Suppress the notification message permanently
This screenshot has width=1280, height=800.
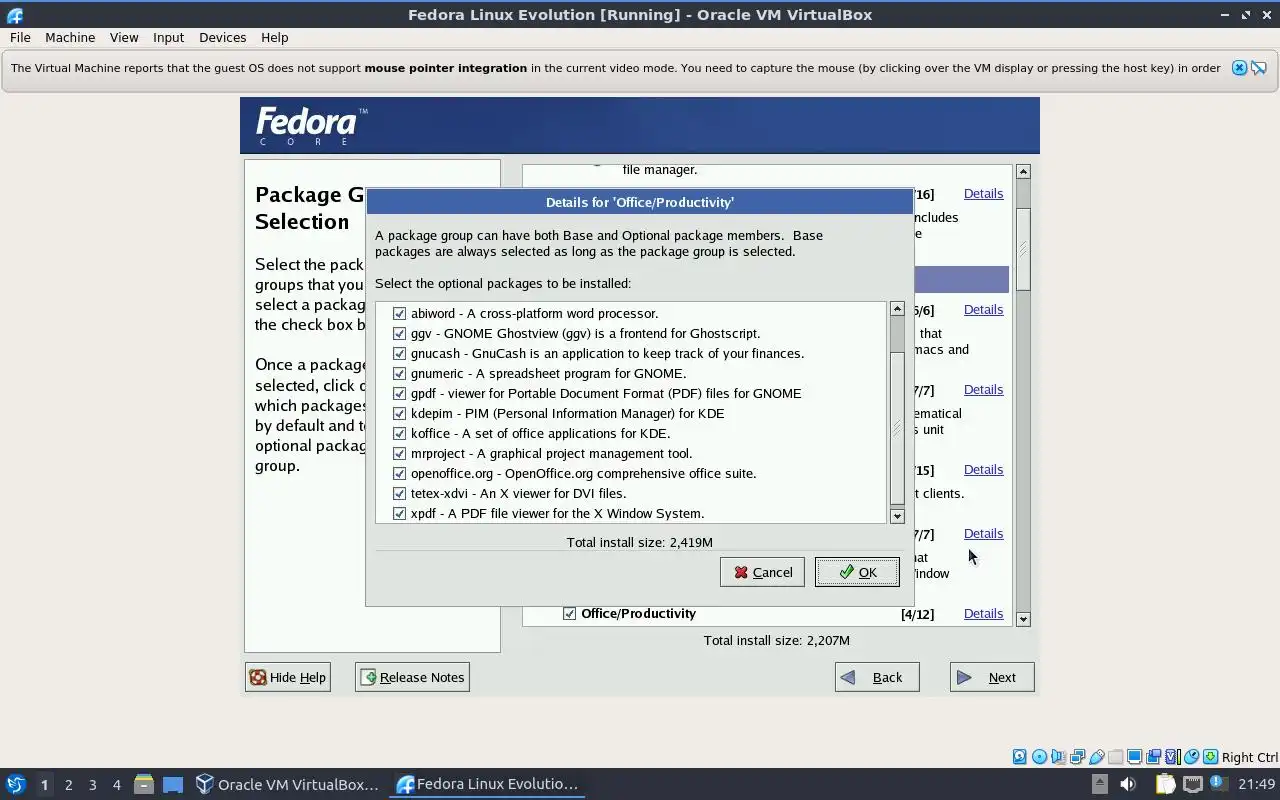pyautogui.click(x=1259, y=68)
